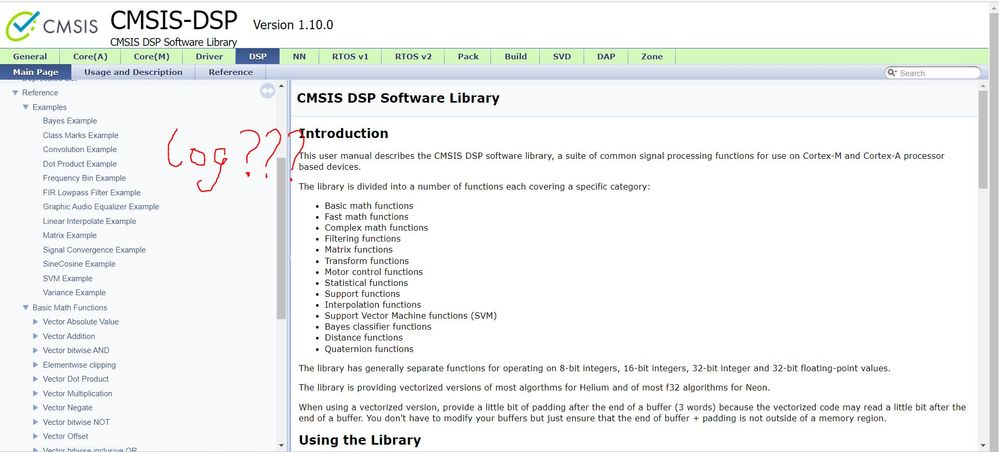Open the General tab
The image size is (999, 452).
30,56
